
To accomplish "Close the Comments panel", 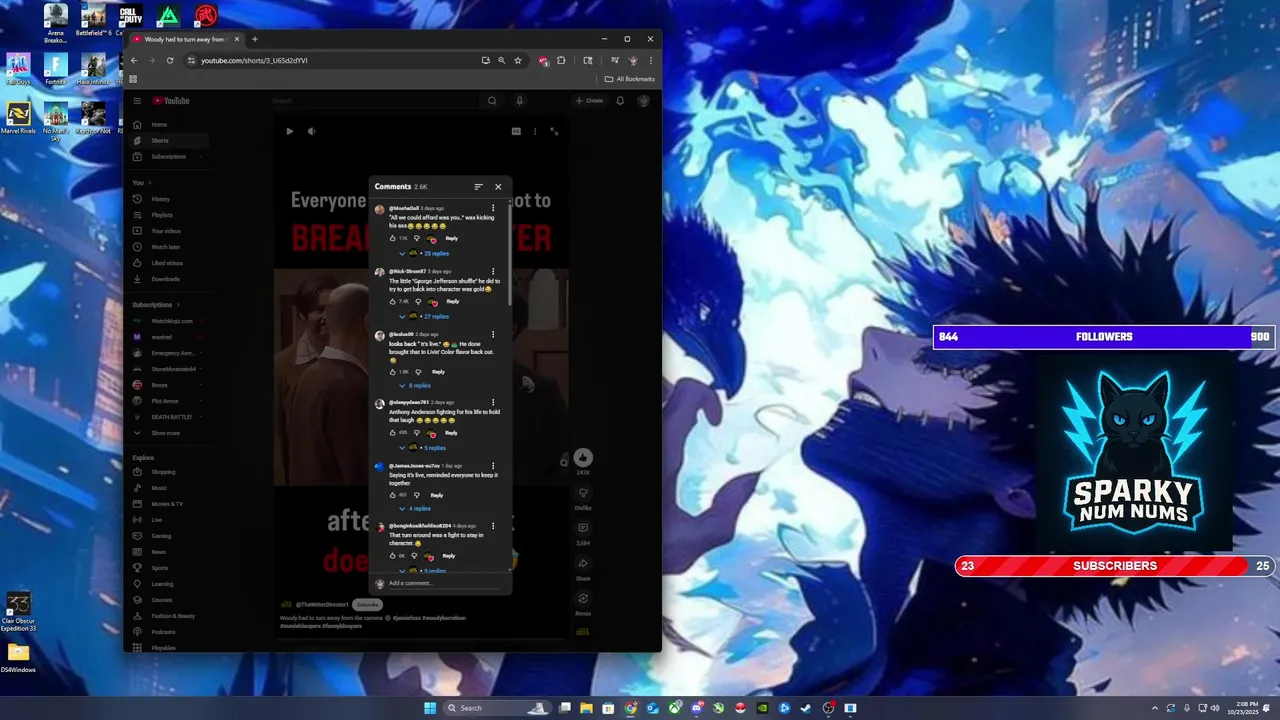I will tap(498, 187).
